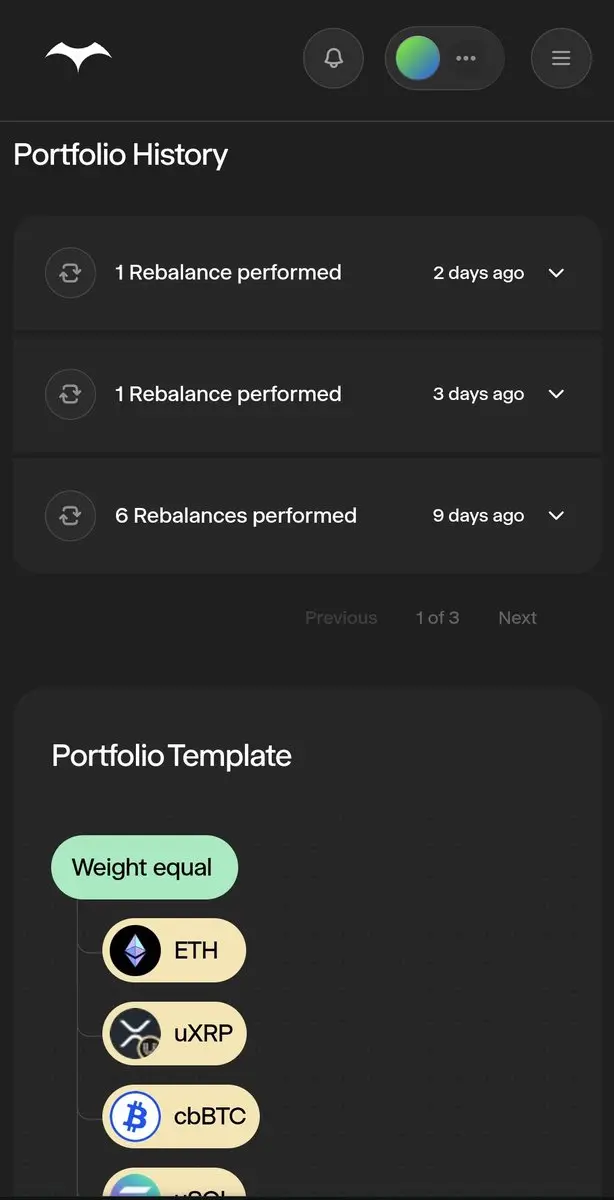Click the 1 of 3 page indicator
This screenshot has width=614, height=1200.
tap(437, 618)
